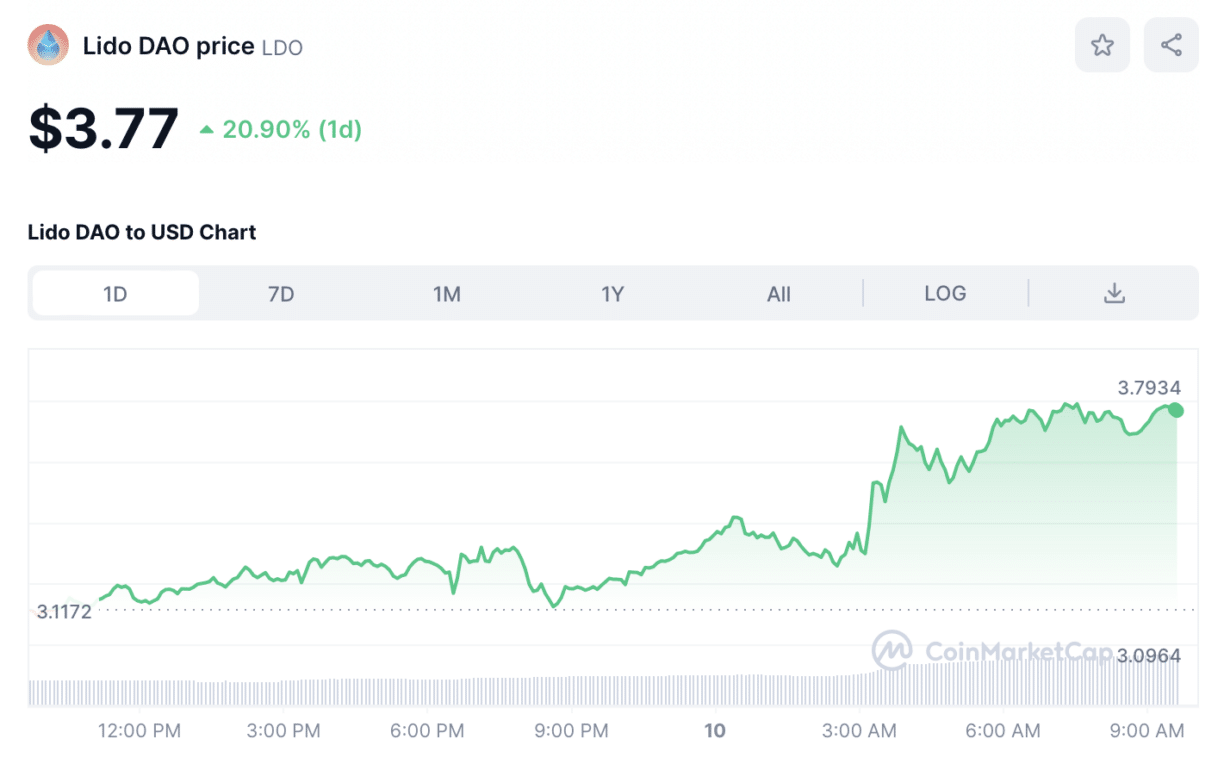Toggle LOG scale on chart
1224x764 pixels.
click(945, 293)
